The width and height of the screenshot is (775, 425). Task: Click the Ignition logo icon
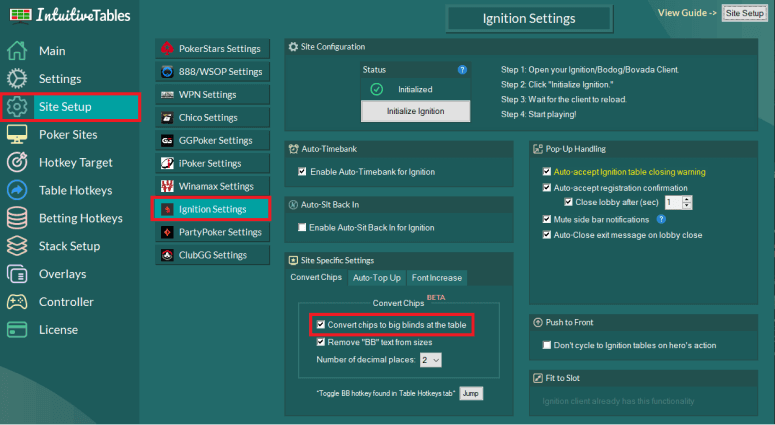(167, 209)
